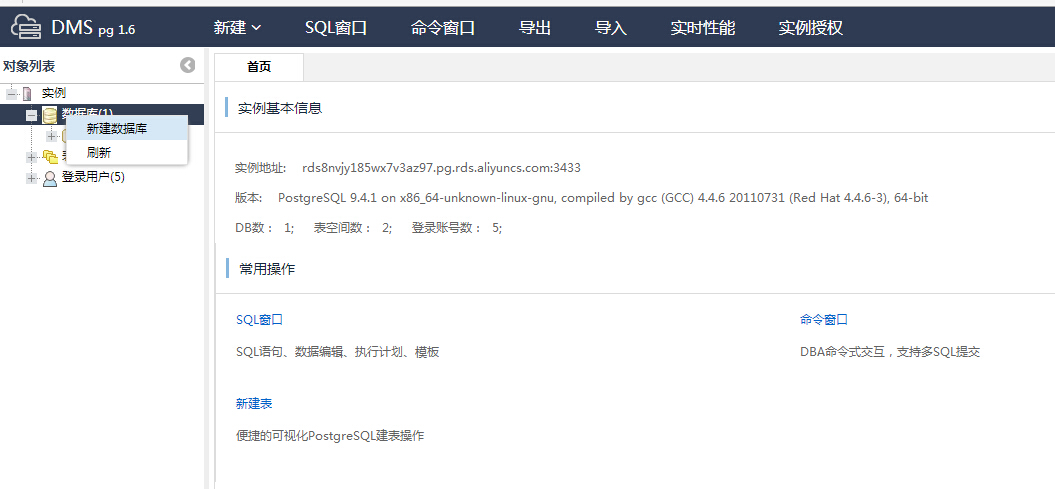The image size is (1055, 489).
Task: Click the 新建表 link
Action: 254,403
